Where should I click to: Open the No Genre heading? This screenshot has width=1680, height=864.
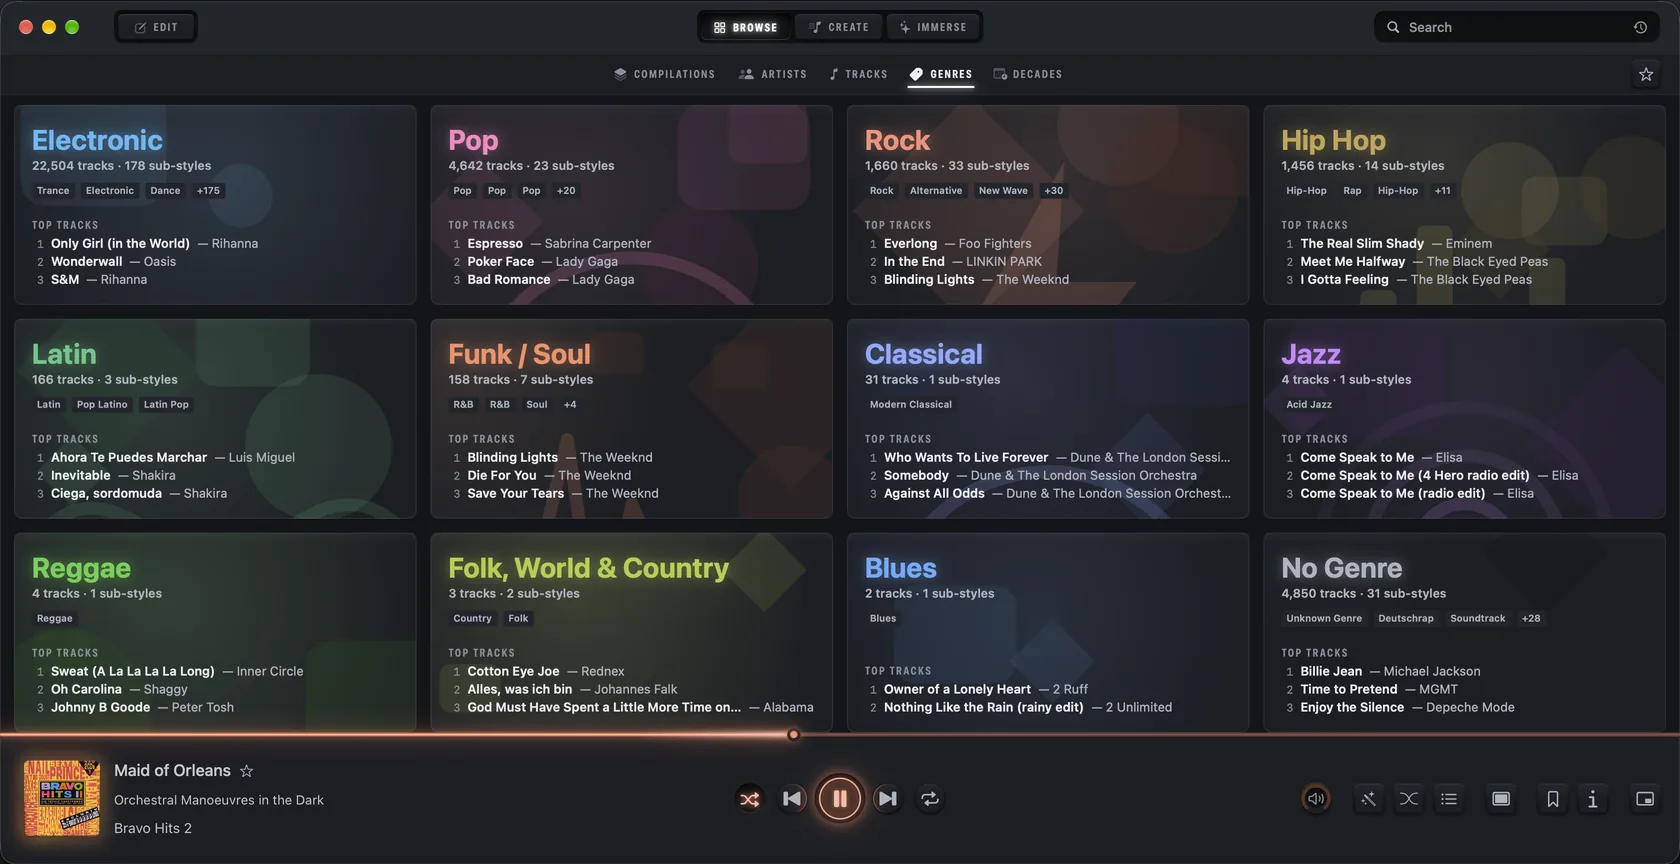[1341, 568]
